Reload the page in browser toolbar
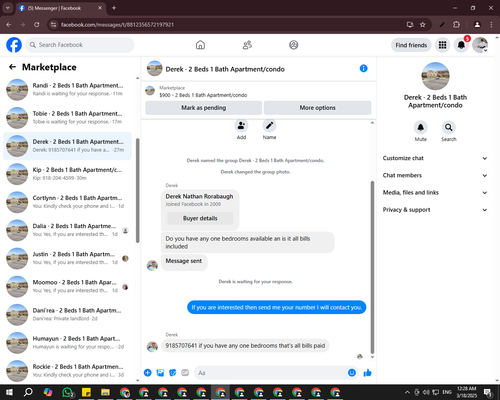This screenshot has width=500, height=400. (37, 25)
